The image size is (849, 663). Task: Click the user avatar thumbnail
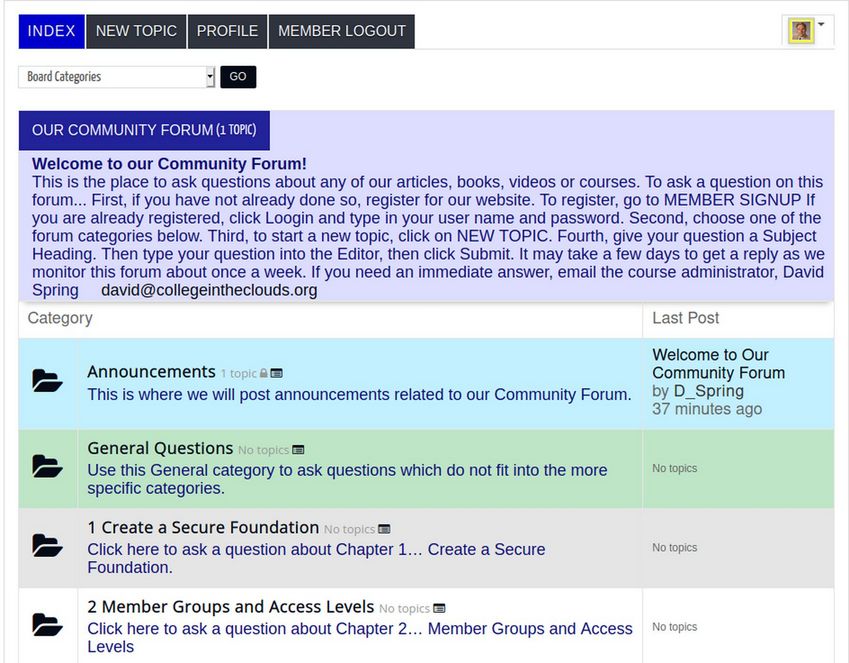pyautogui.click(x=800, y=31)
